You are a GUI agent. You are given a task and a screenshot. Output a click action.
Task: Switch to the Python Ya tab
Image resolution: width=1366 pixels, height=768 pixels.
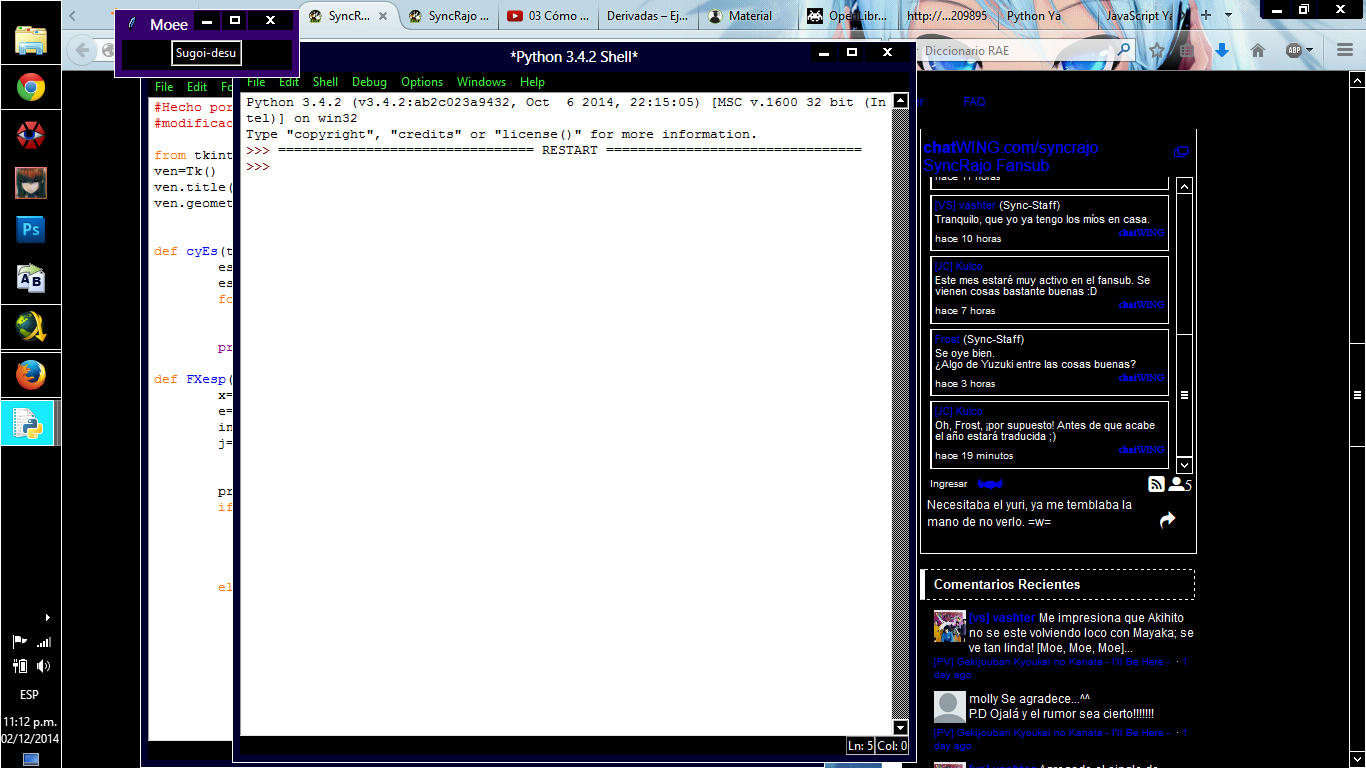tap(1047, 16)
